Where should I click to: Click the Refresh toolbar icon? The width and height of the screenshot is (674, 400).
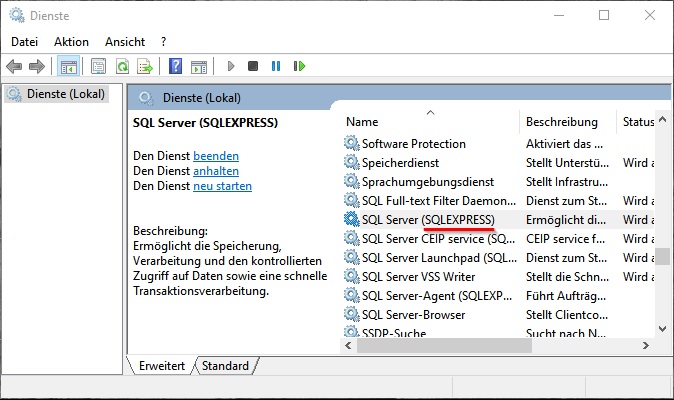[x=123, y=67]
